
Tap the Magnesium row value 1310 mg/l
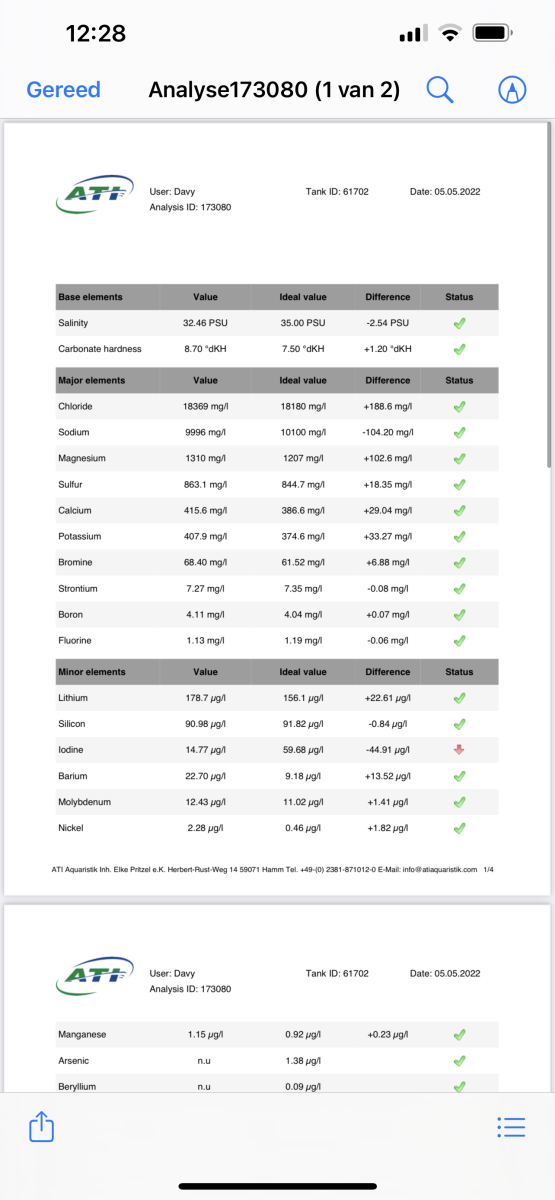(205, 458)
